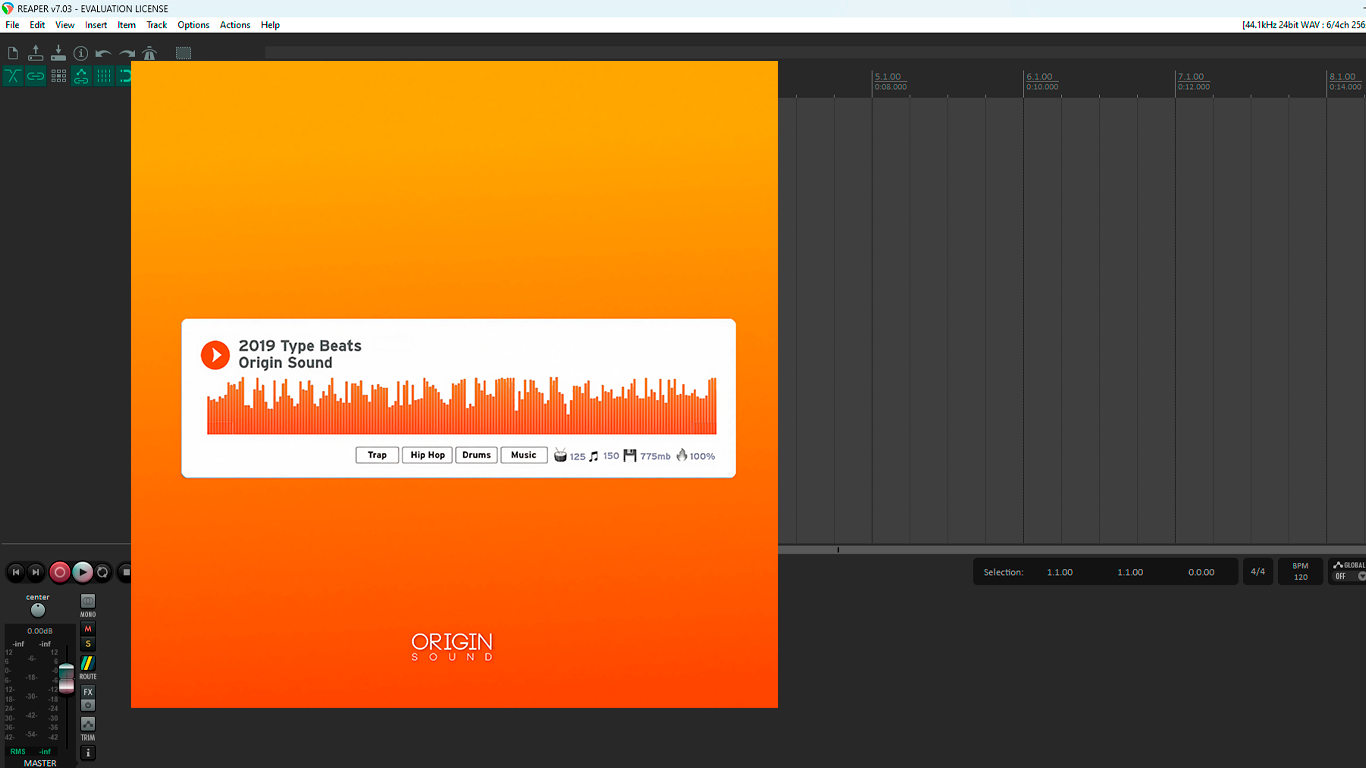This screenshot has width=1366, height=768.
Task: Click the Undo arrow in the toolbar
Action: tap(104, 53)
